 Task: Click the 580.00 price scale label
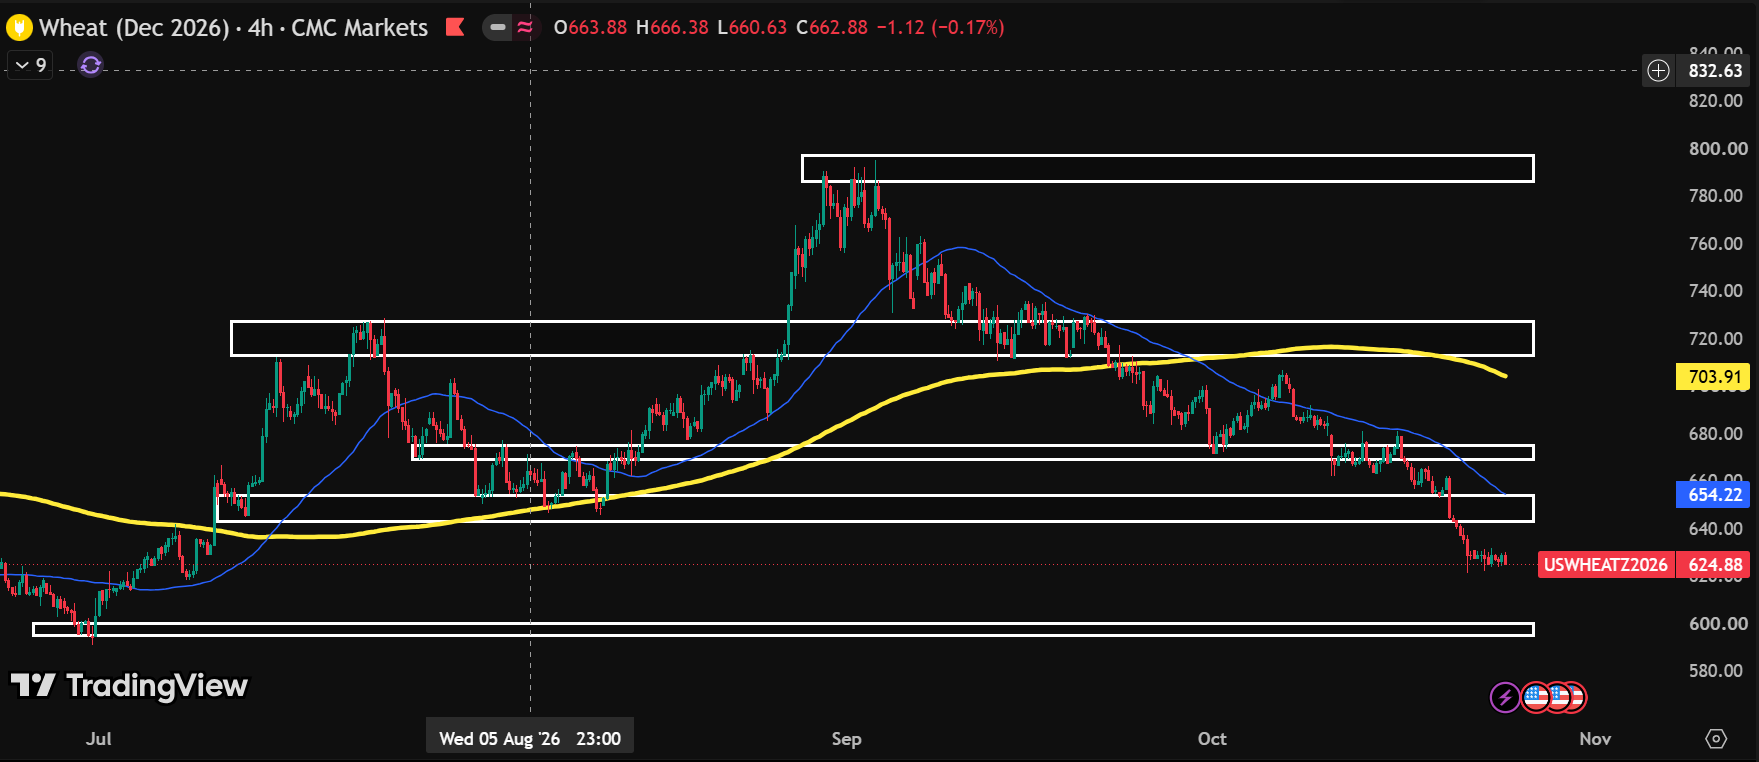[1716, 671]
